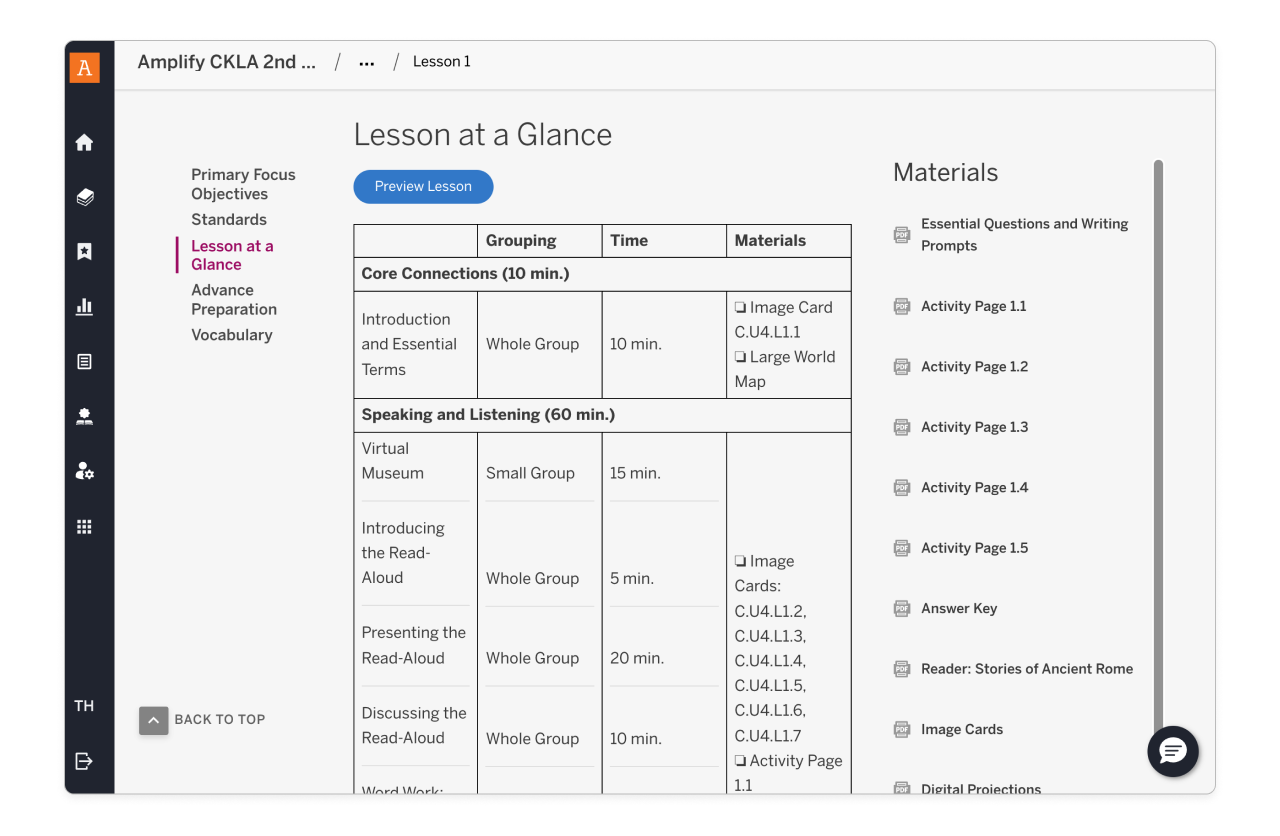
Task: Open the stacked books library icon
Action: (85, 197)
